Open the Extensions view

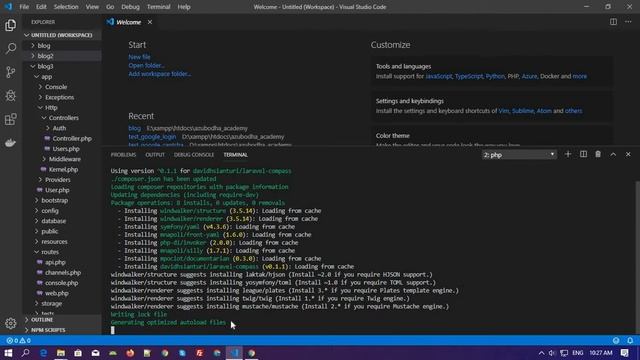tap(11, 119)
